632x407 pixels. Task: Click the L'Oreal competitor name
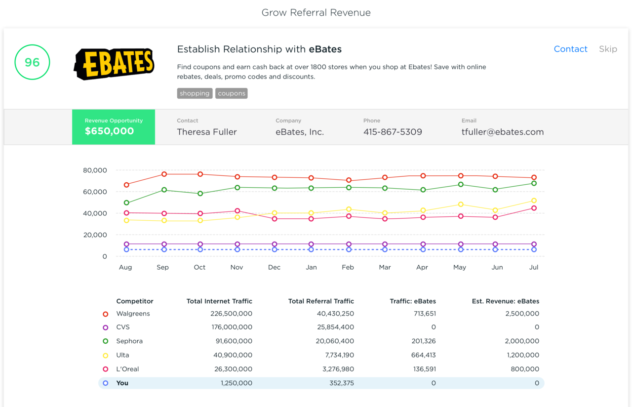point(127,369)
